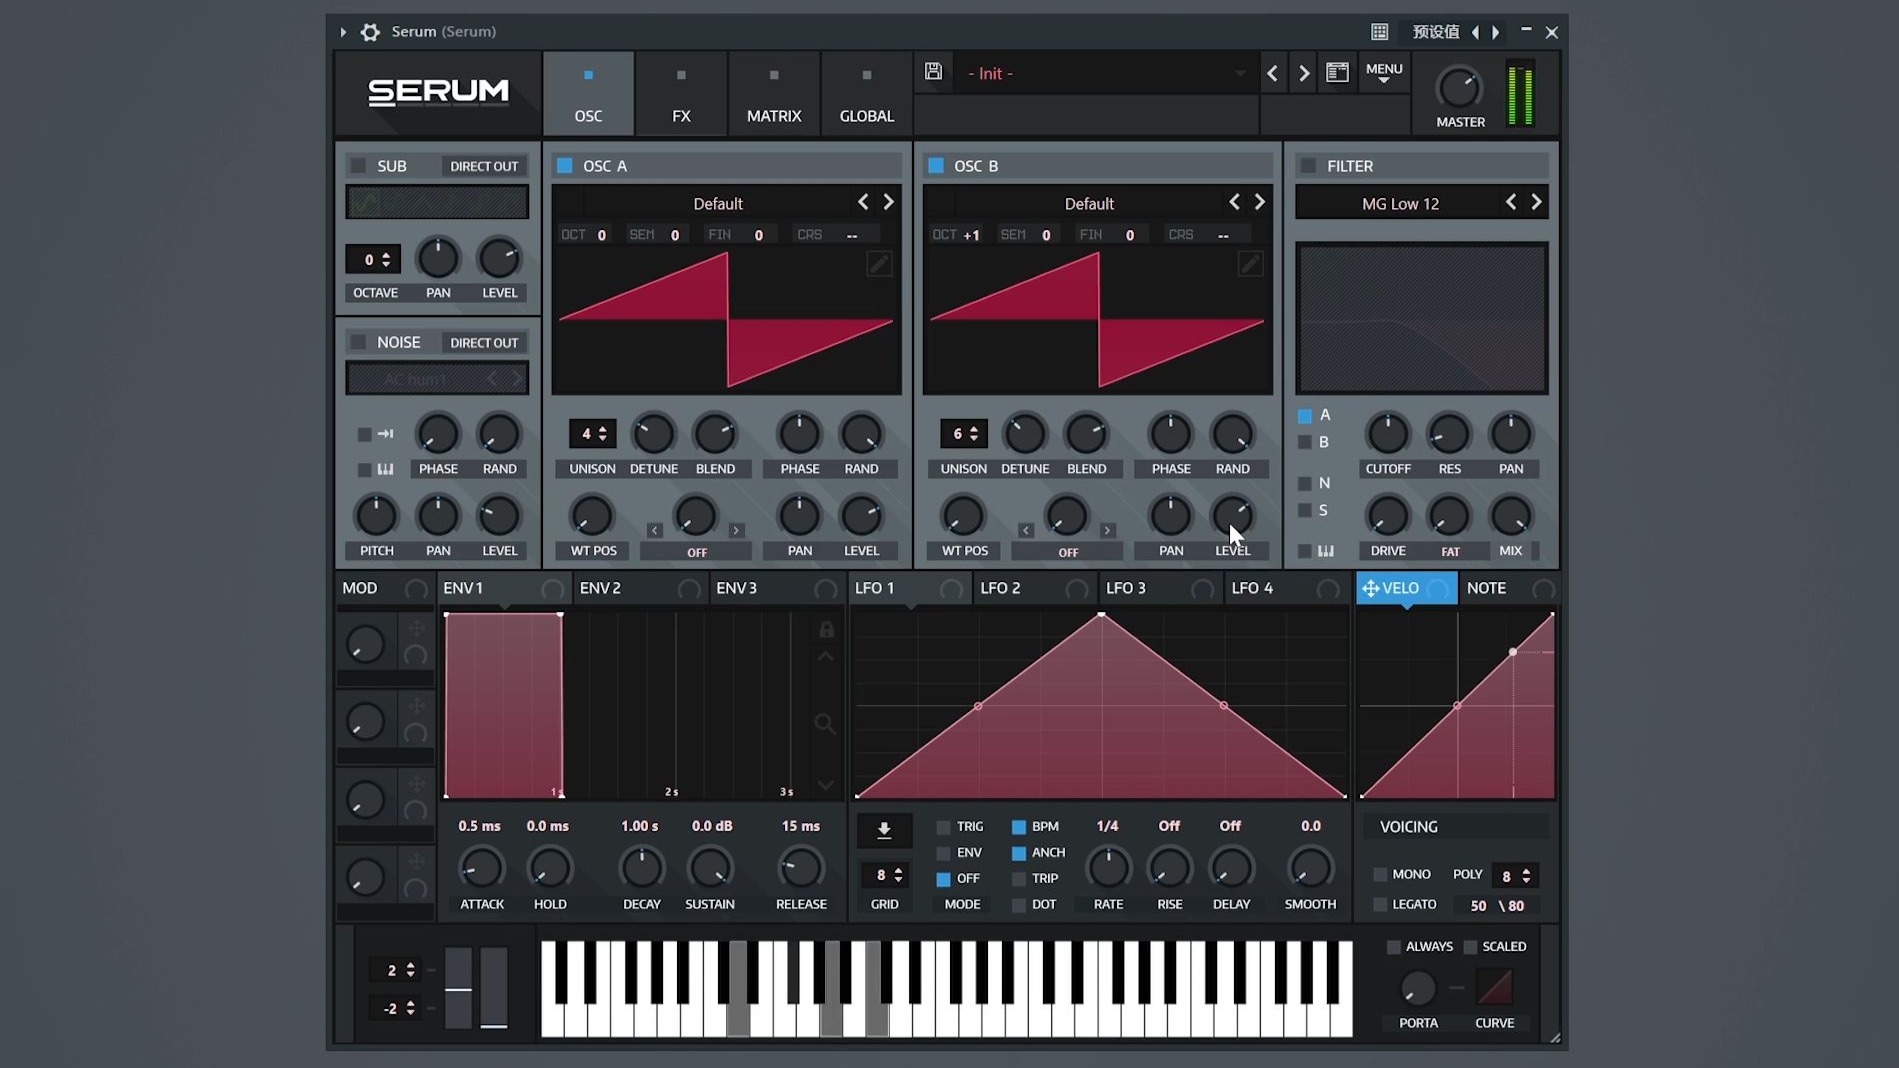Screen dimensions: 1899x1068
Task: Adjust LFO grid size stepper
Action: 884,875
